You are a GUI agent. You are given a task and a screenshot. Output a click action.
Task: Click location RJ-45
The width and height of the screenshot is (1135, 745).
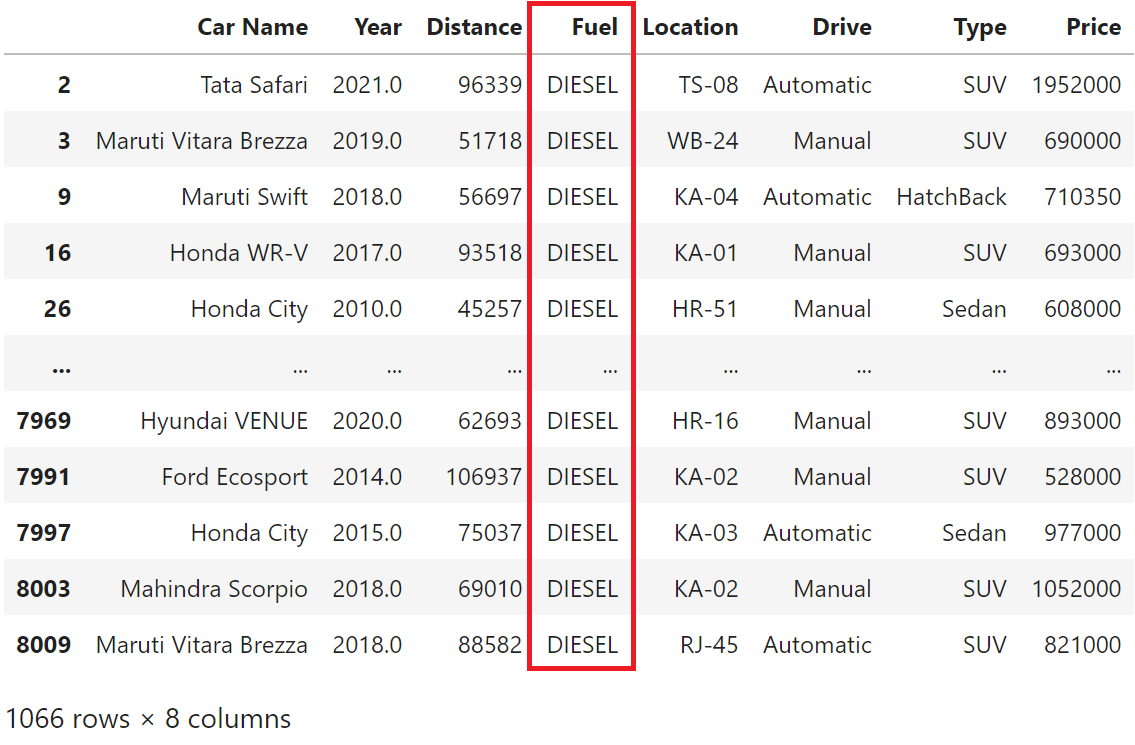click(x=709, y=645)
